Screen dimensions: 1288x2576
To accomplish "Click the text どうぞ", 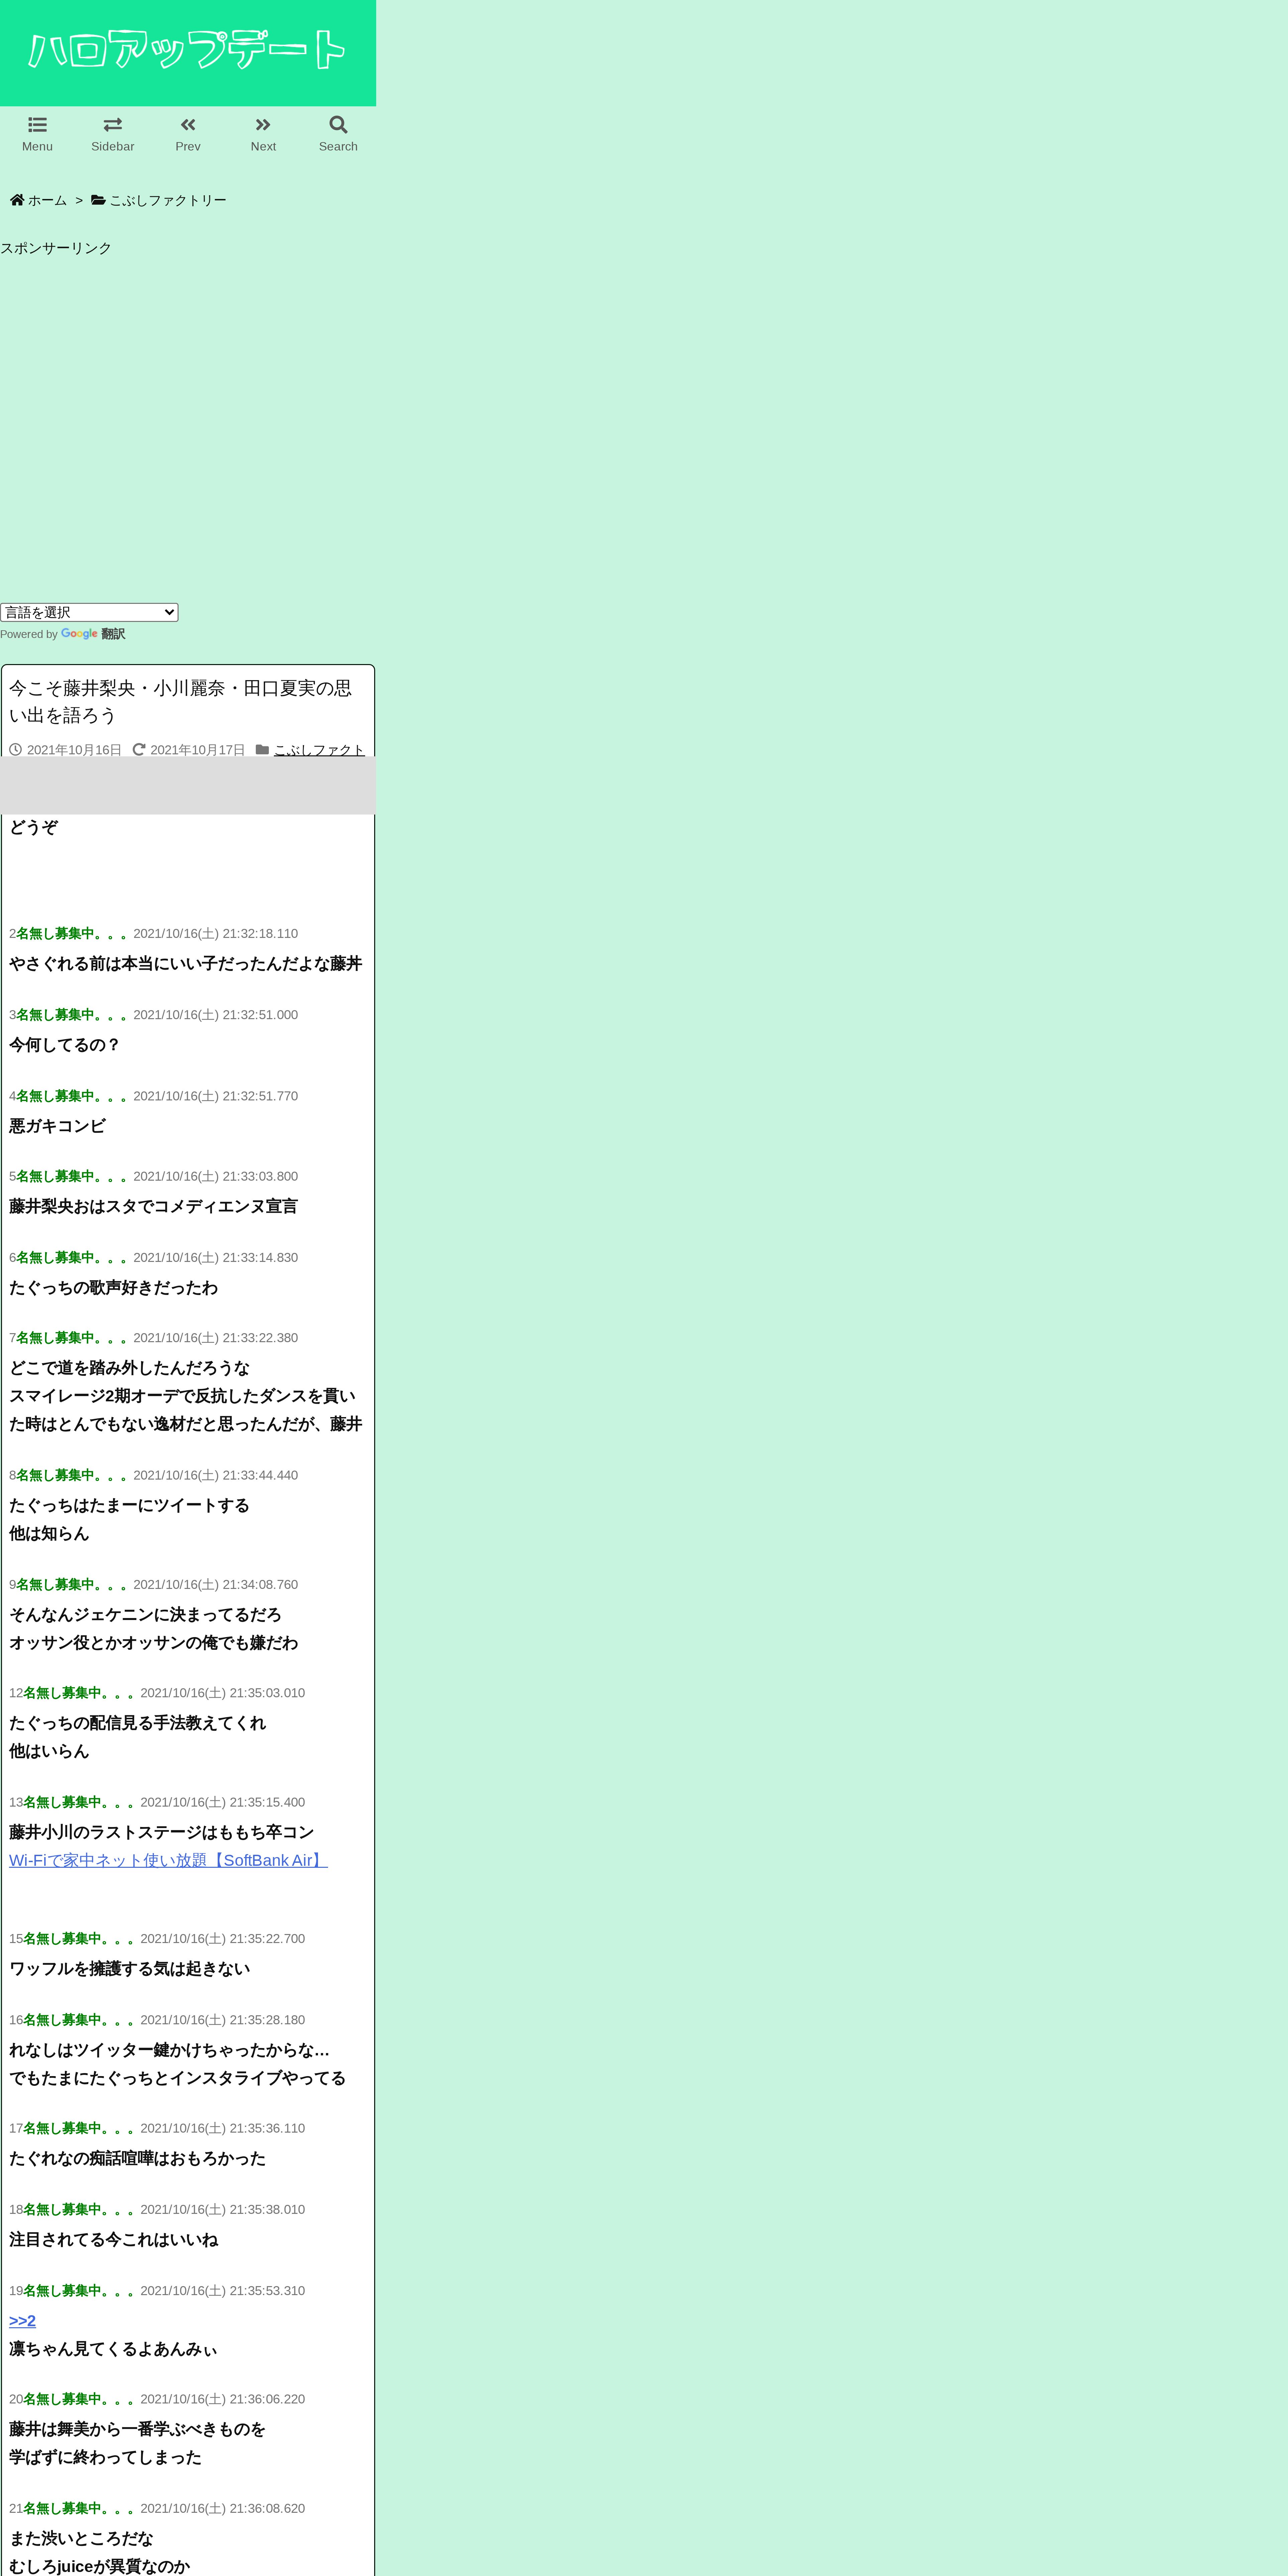I will 33,827.
